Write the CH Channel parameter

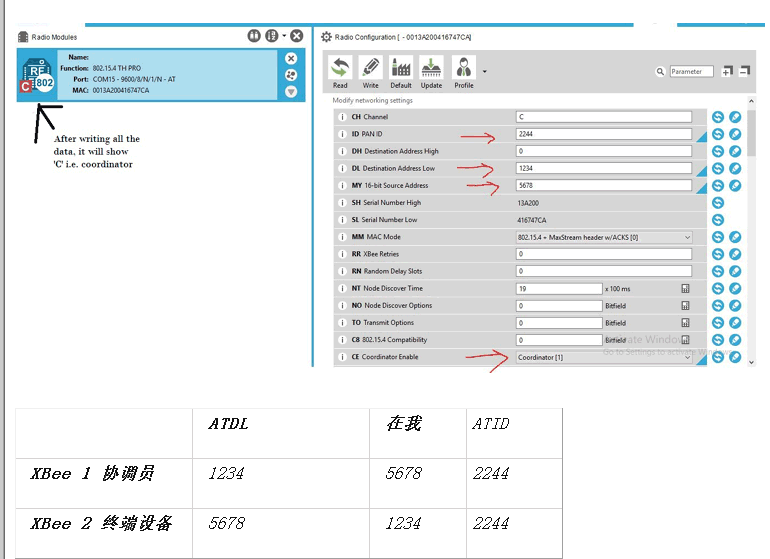735,117
